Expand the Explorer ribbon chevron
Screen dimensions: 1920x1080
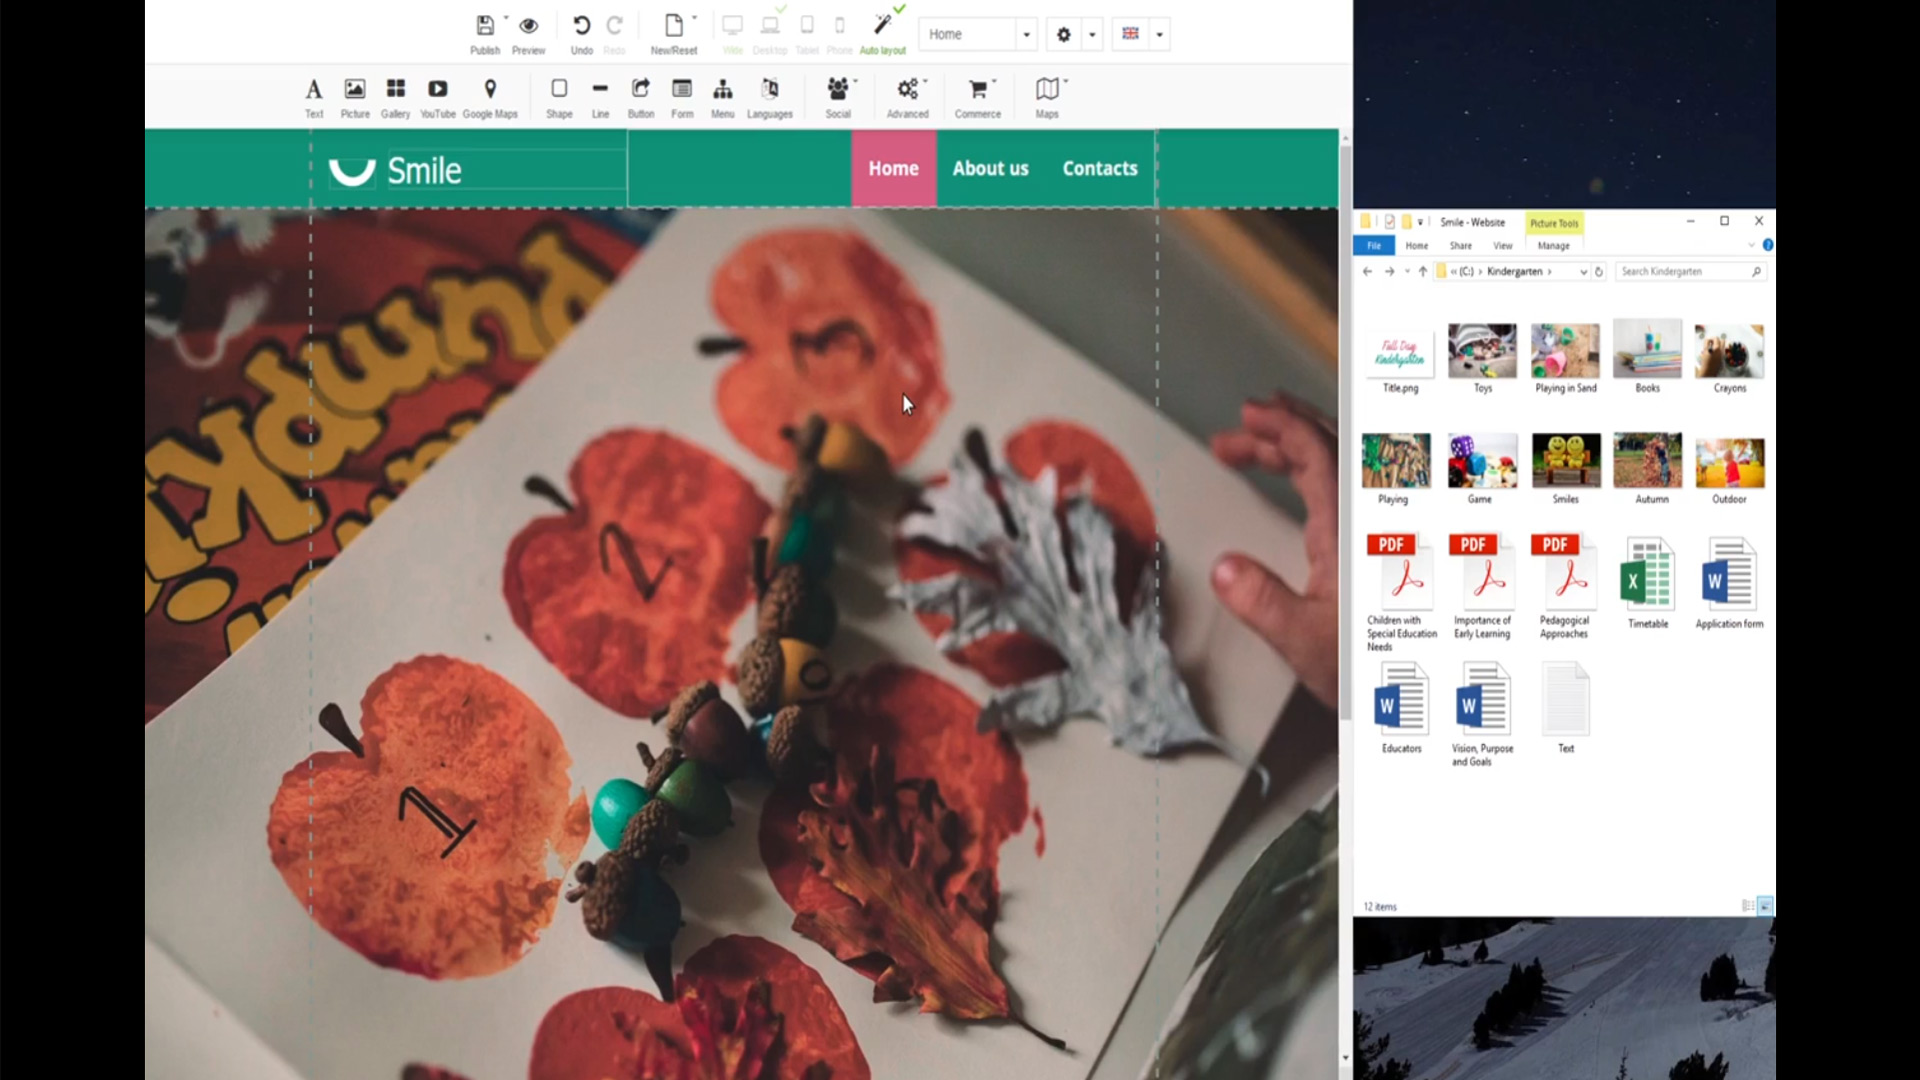[x=1750, y=245]
